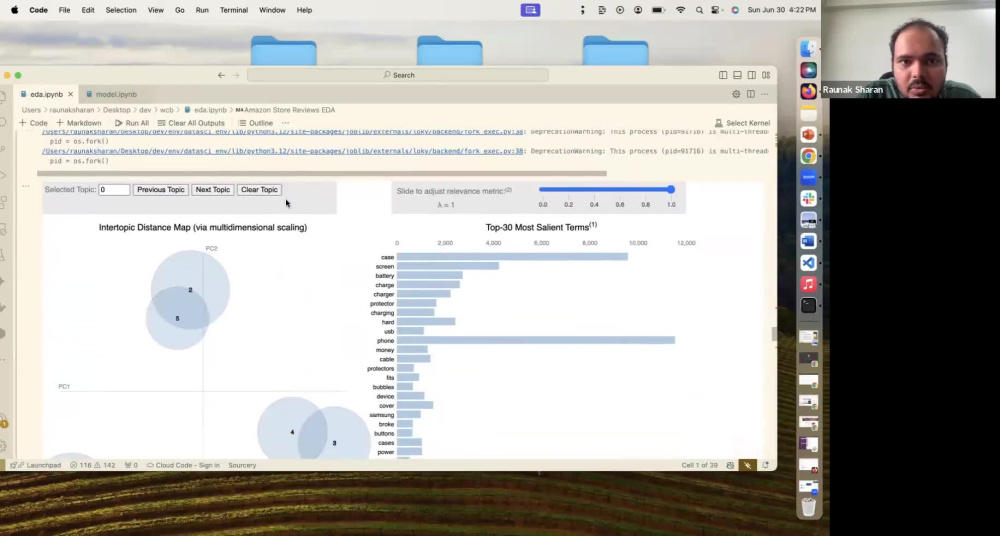This screenshot has width=1000, height=536.
Task: Toggle the bottom panel layout icon
Action: click(x=737, y=75)
